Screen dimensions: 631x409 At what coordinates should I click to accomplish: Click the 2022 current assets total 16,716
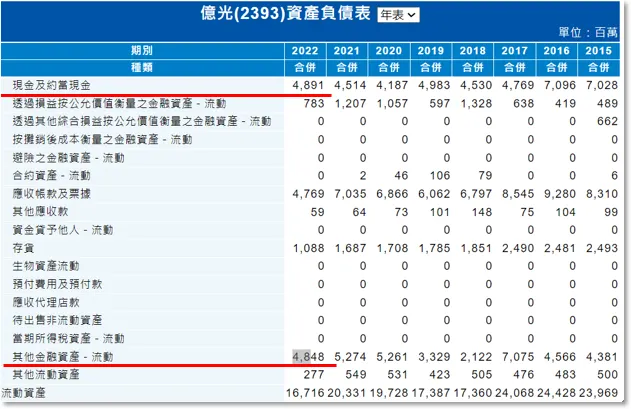pyautogui.click(x=305, y=392)
